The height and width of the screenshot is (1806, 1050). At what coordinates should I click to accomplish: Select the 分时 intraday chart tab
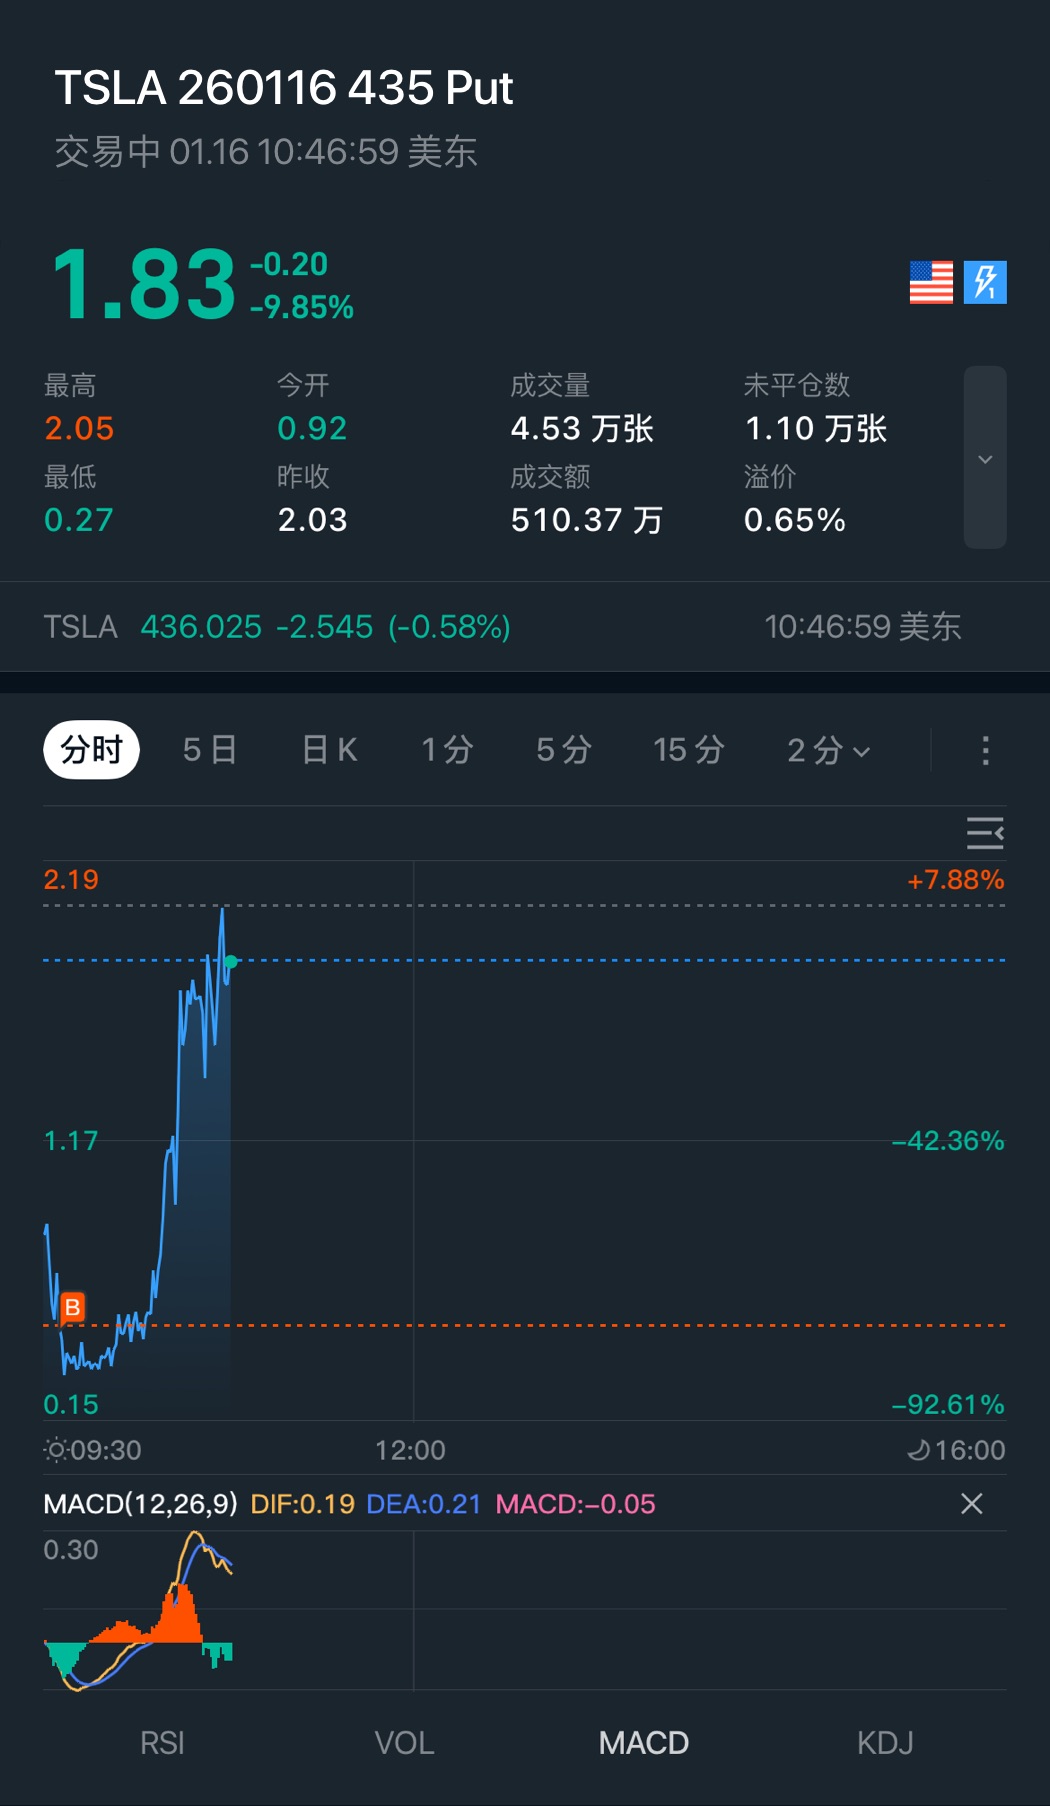[91, 749]
